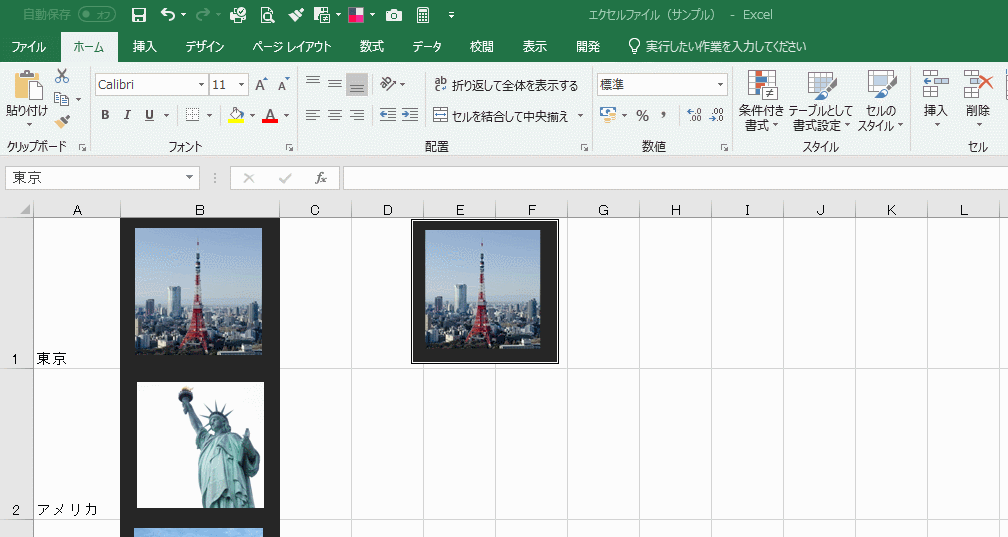This screenshot has width=1008, height=537.
Task: Click the increase indent icon
Action: [409, 115]
